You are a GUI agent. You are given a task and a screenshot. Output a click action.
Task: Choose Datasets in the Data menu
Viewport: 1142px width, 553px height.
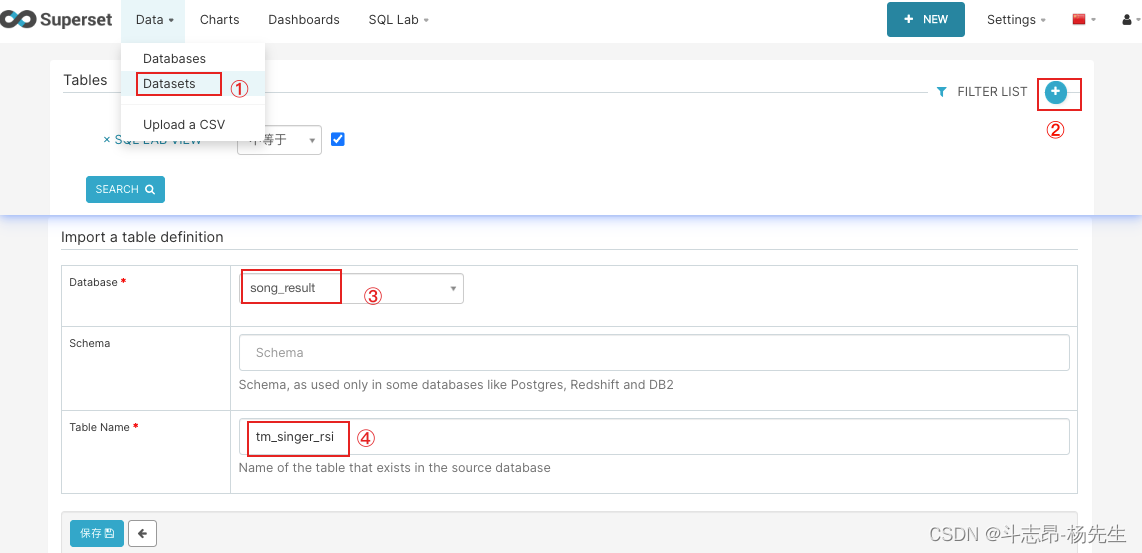169,84
